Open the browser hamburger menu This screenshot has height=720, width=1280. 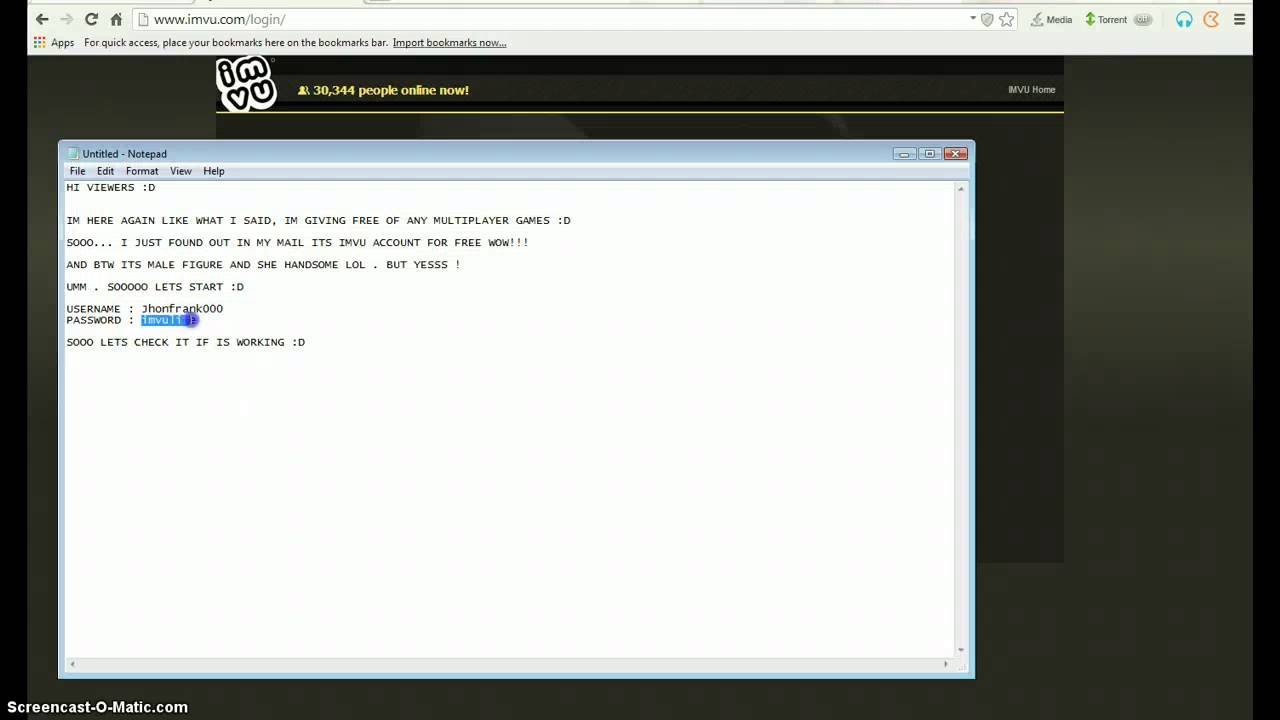[1239, 19]
